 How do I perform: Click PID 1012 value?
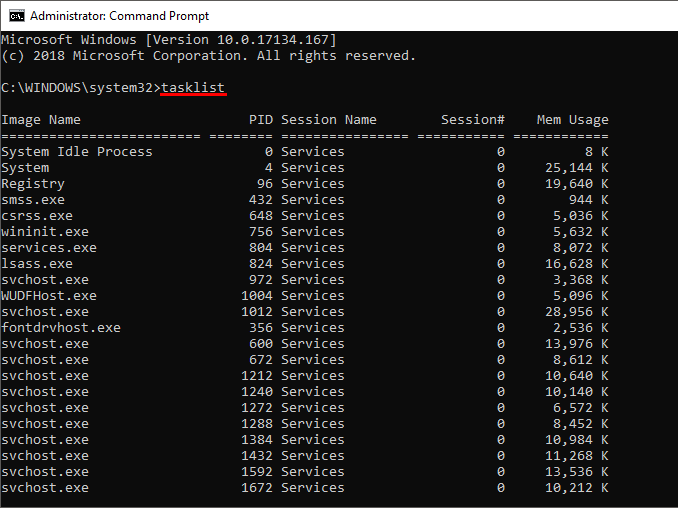click(x=257, y=312)
